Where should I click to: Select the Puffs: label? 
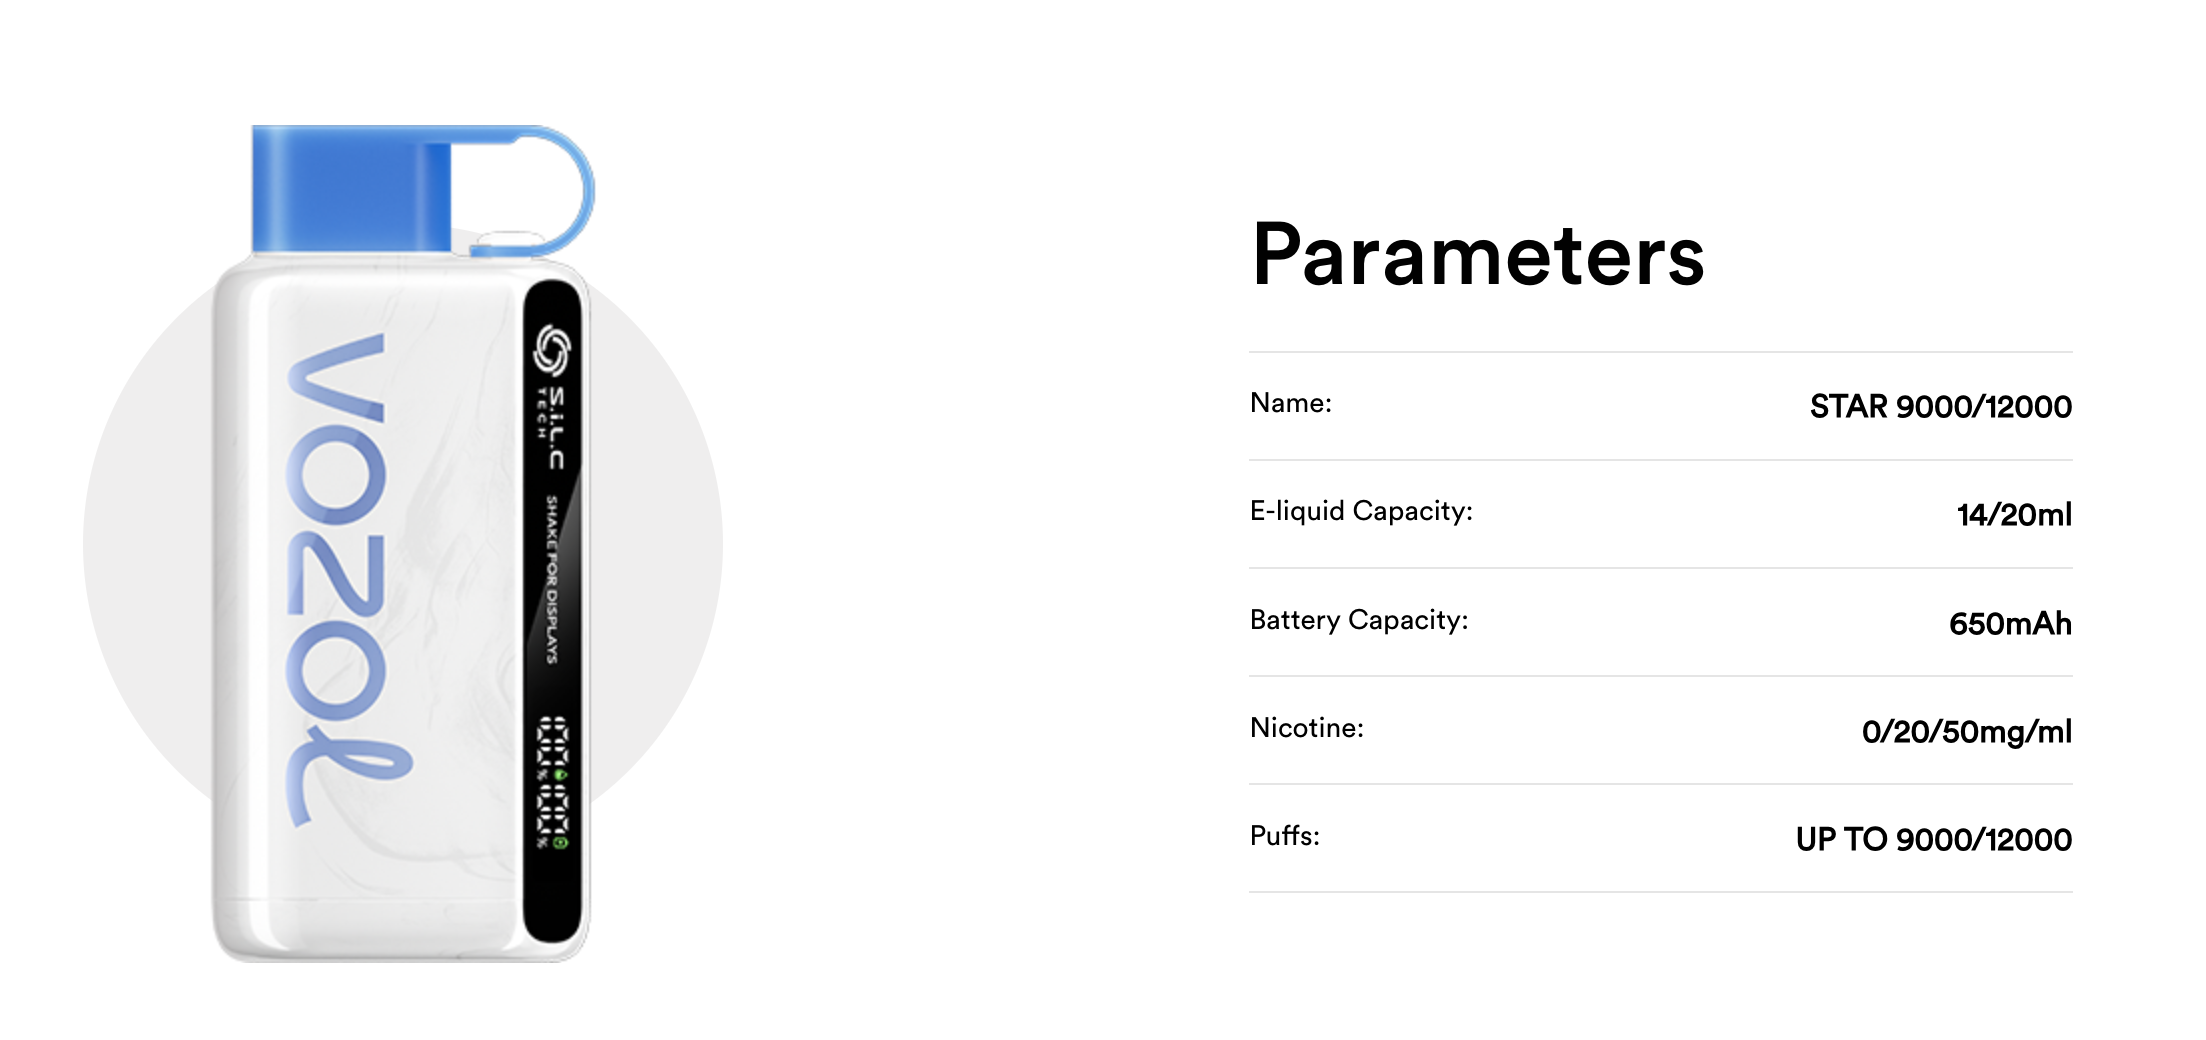click(x=1285, y=836)
